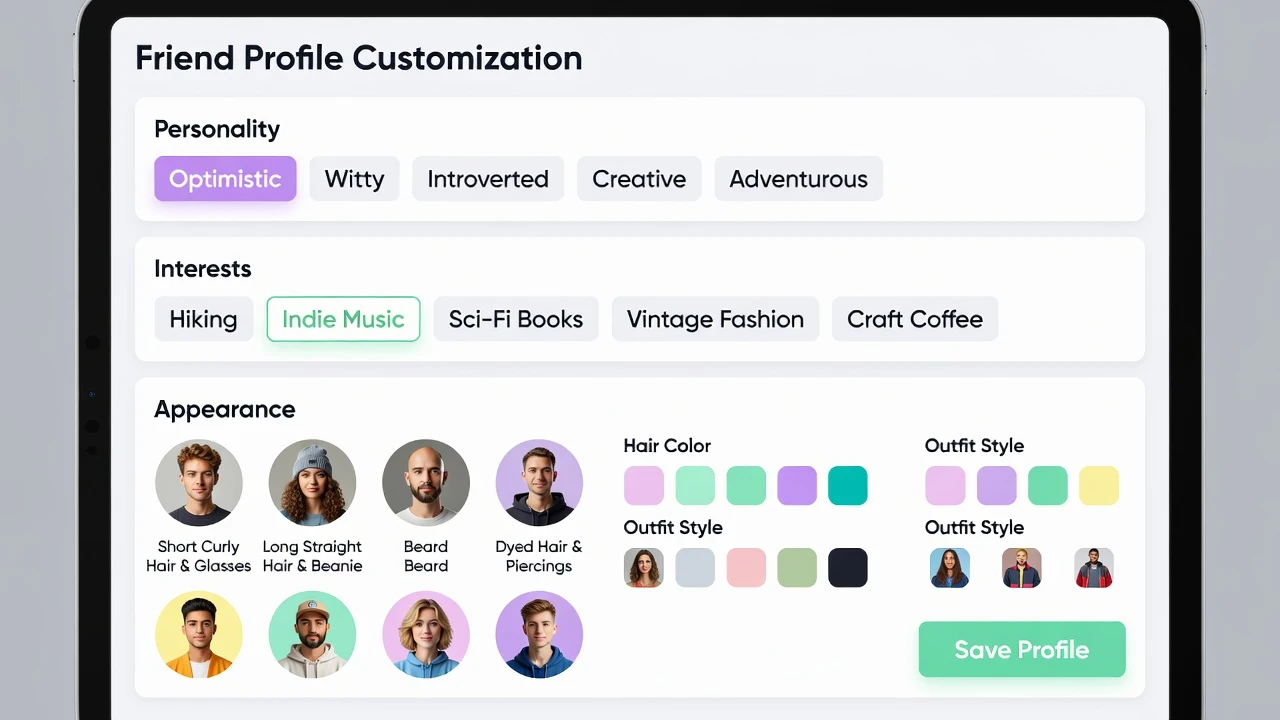This screenshot has width=1280, height=720.
Task: Select the Vintage Fashion interest chip
Action: (715, 319)
